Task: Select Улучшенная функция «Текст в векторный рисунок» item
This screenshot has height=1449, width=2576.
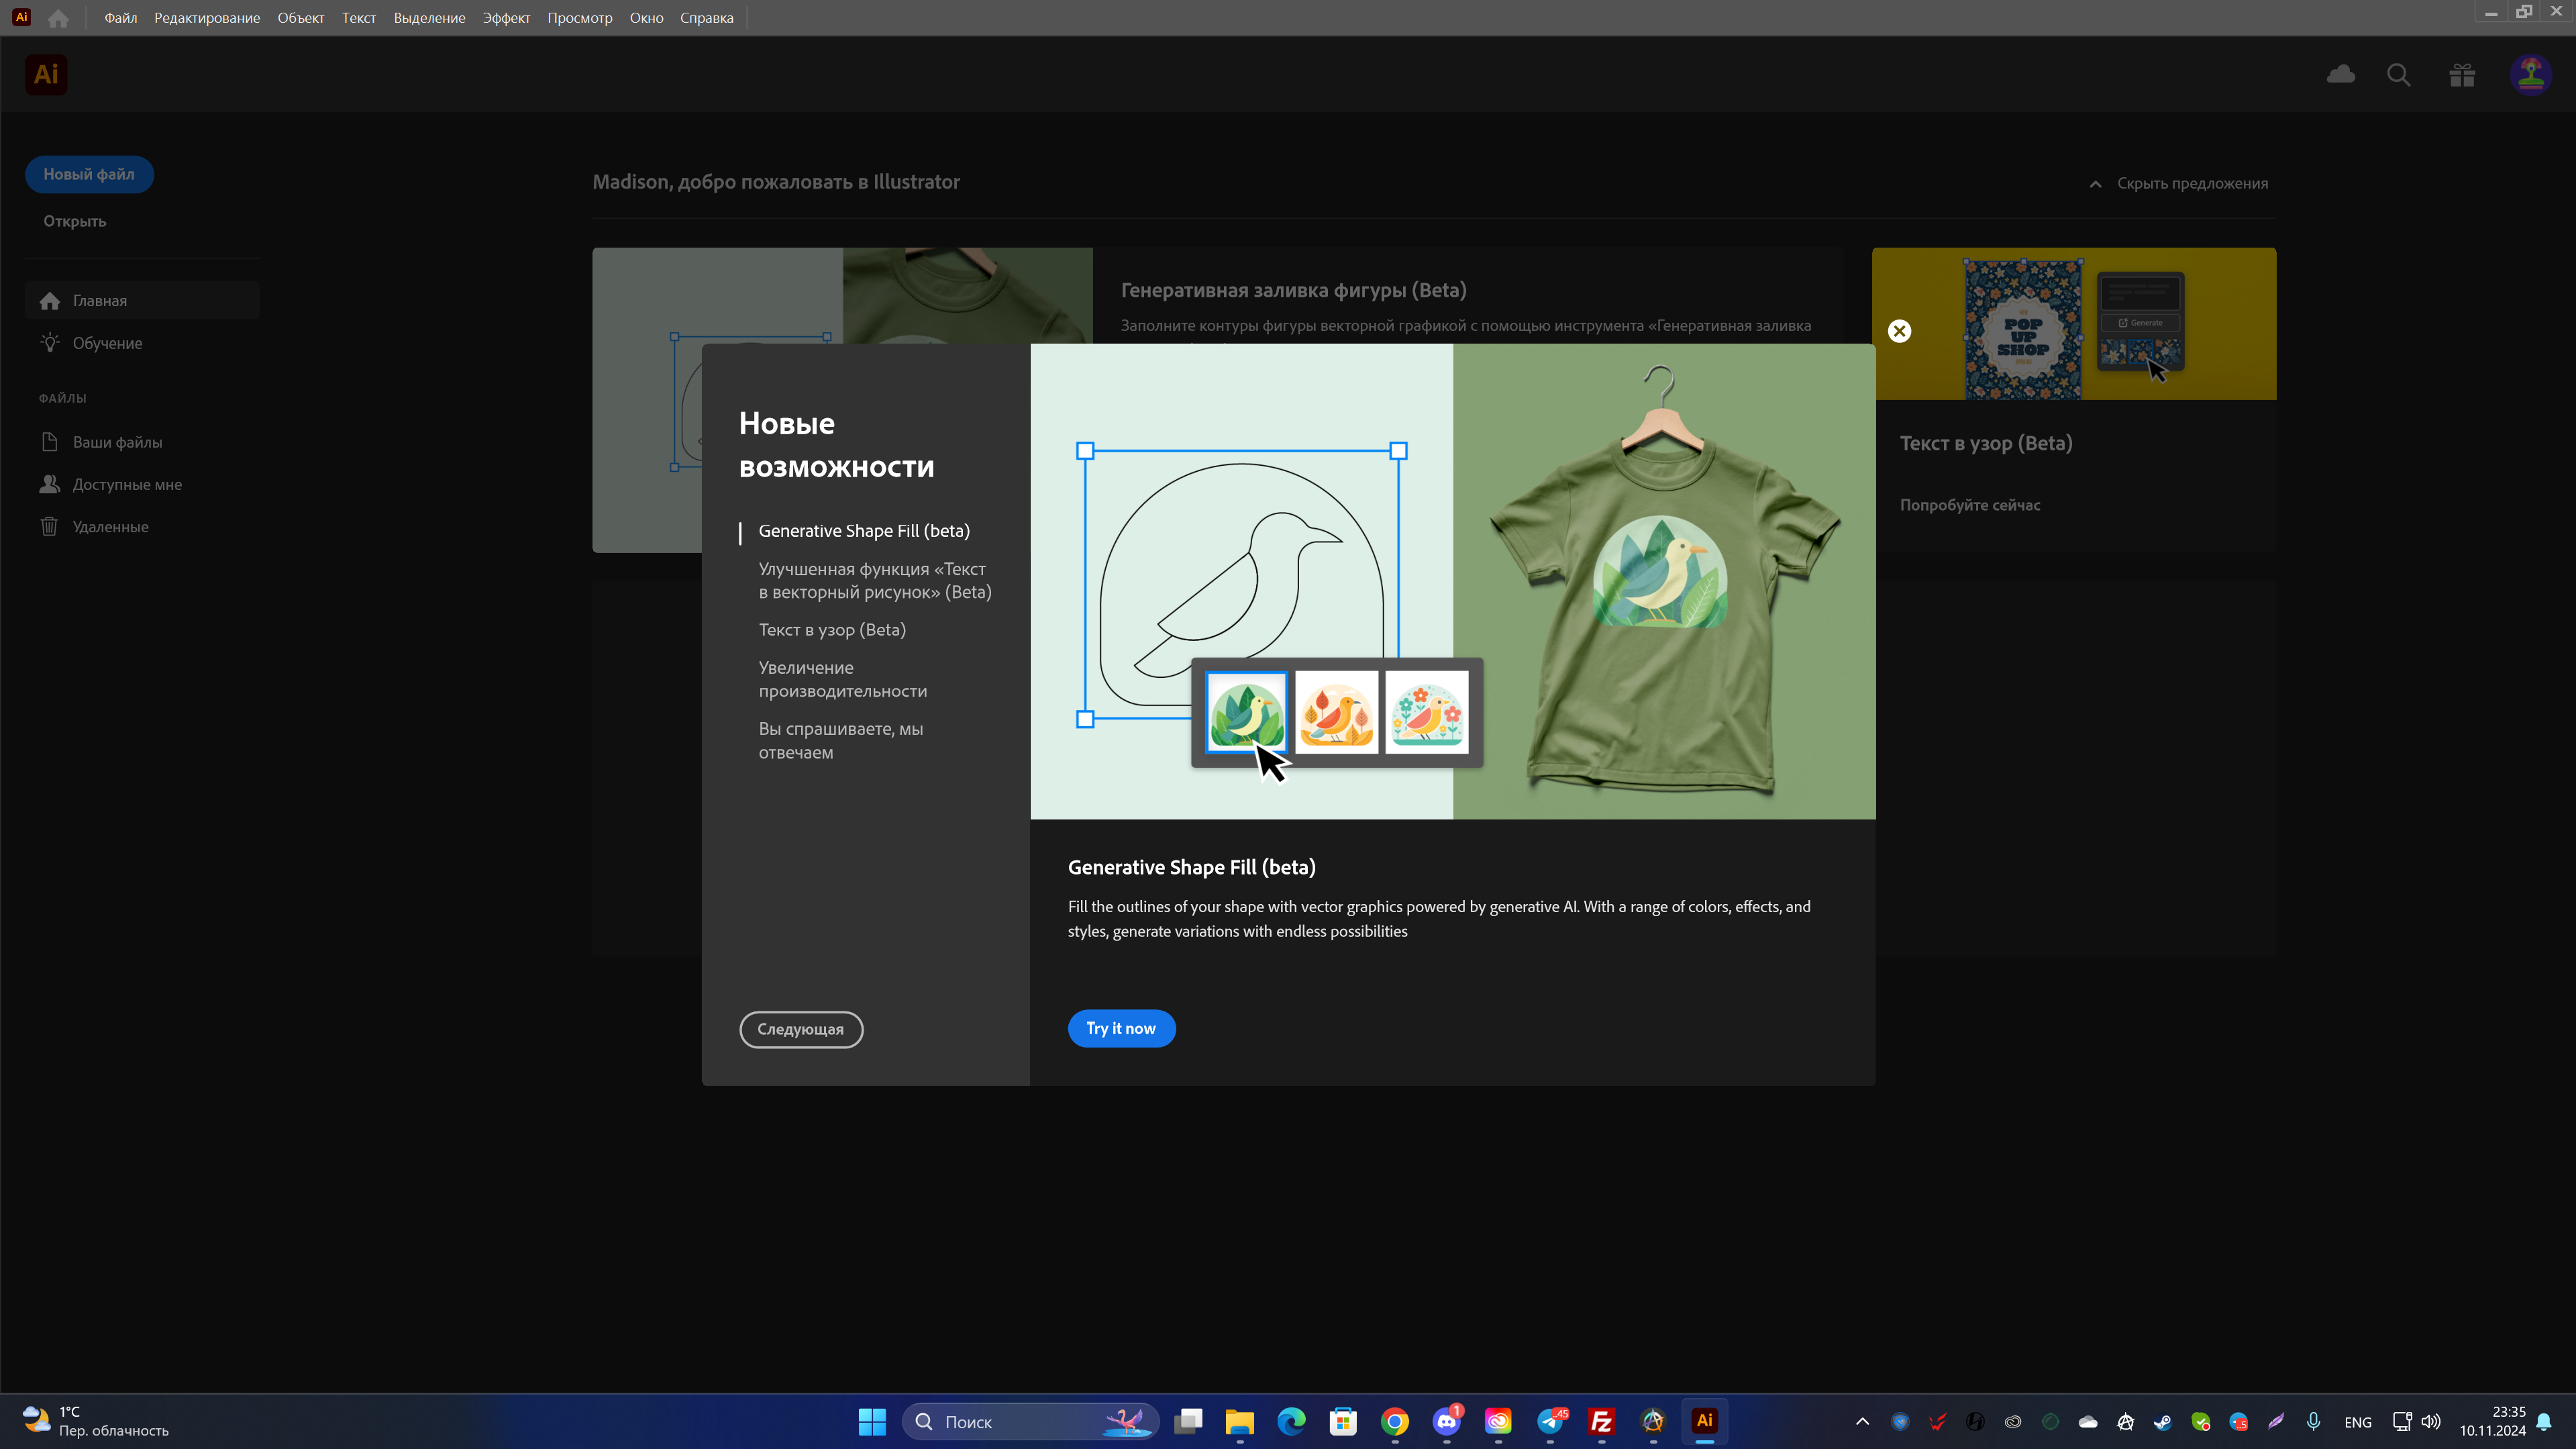Action: [x=875, y=580]
